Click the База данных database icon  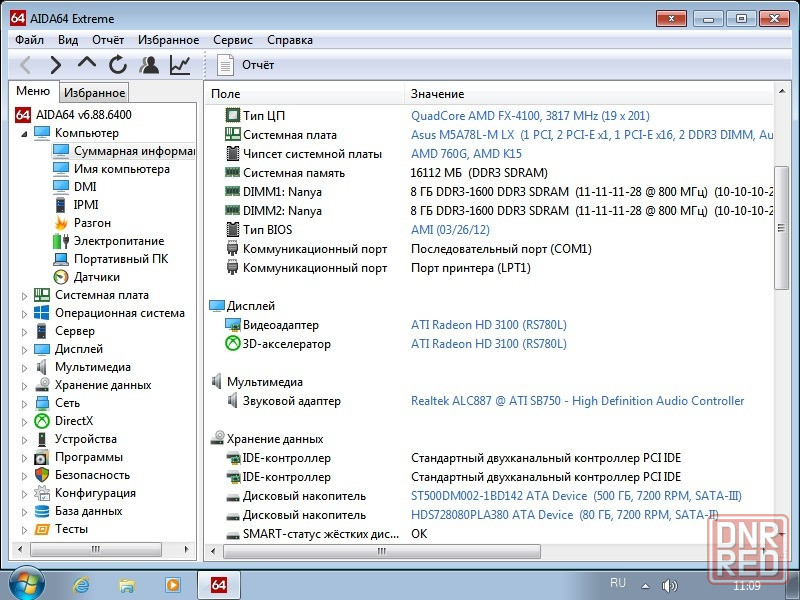42,511
